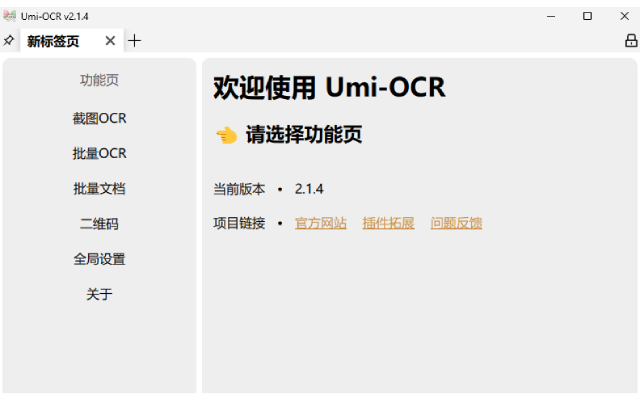Lock the tab bar with the padlock icon

[x=631, y=41]
